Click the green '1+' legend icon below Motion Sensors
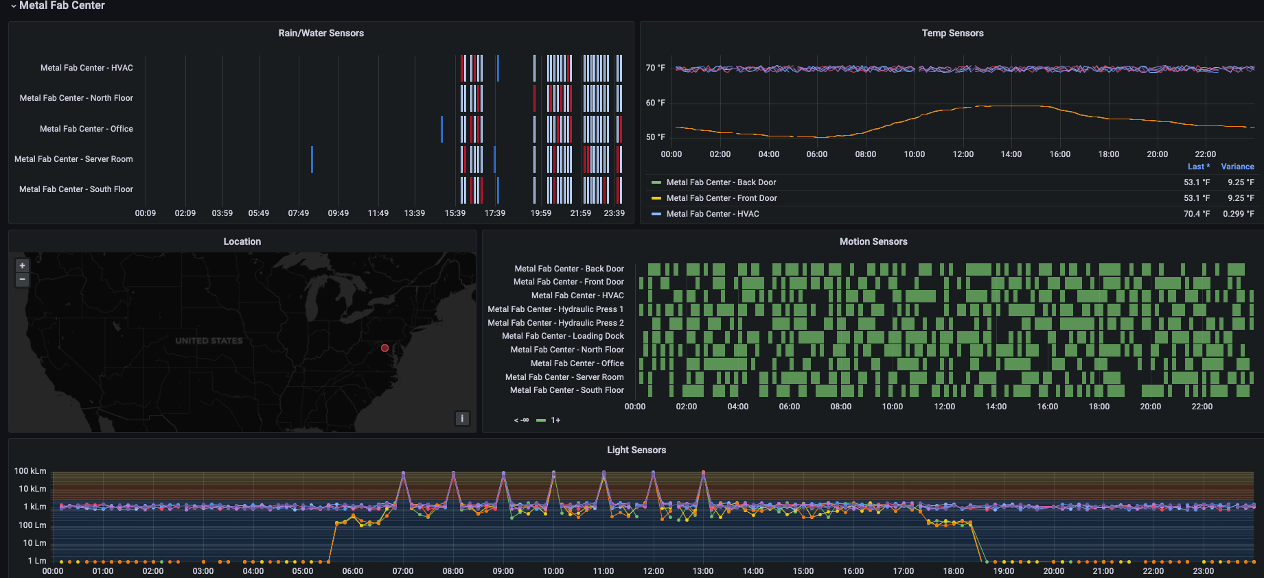The height and width of the screenshot is (578, 1264). (543, 420)
